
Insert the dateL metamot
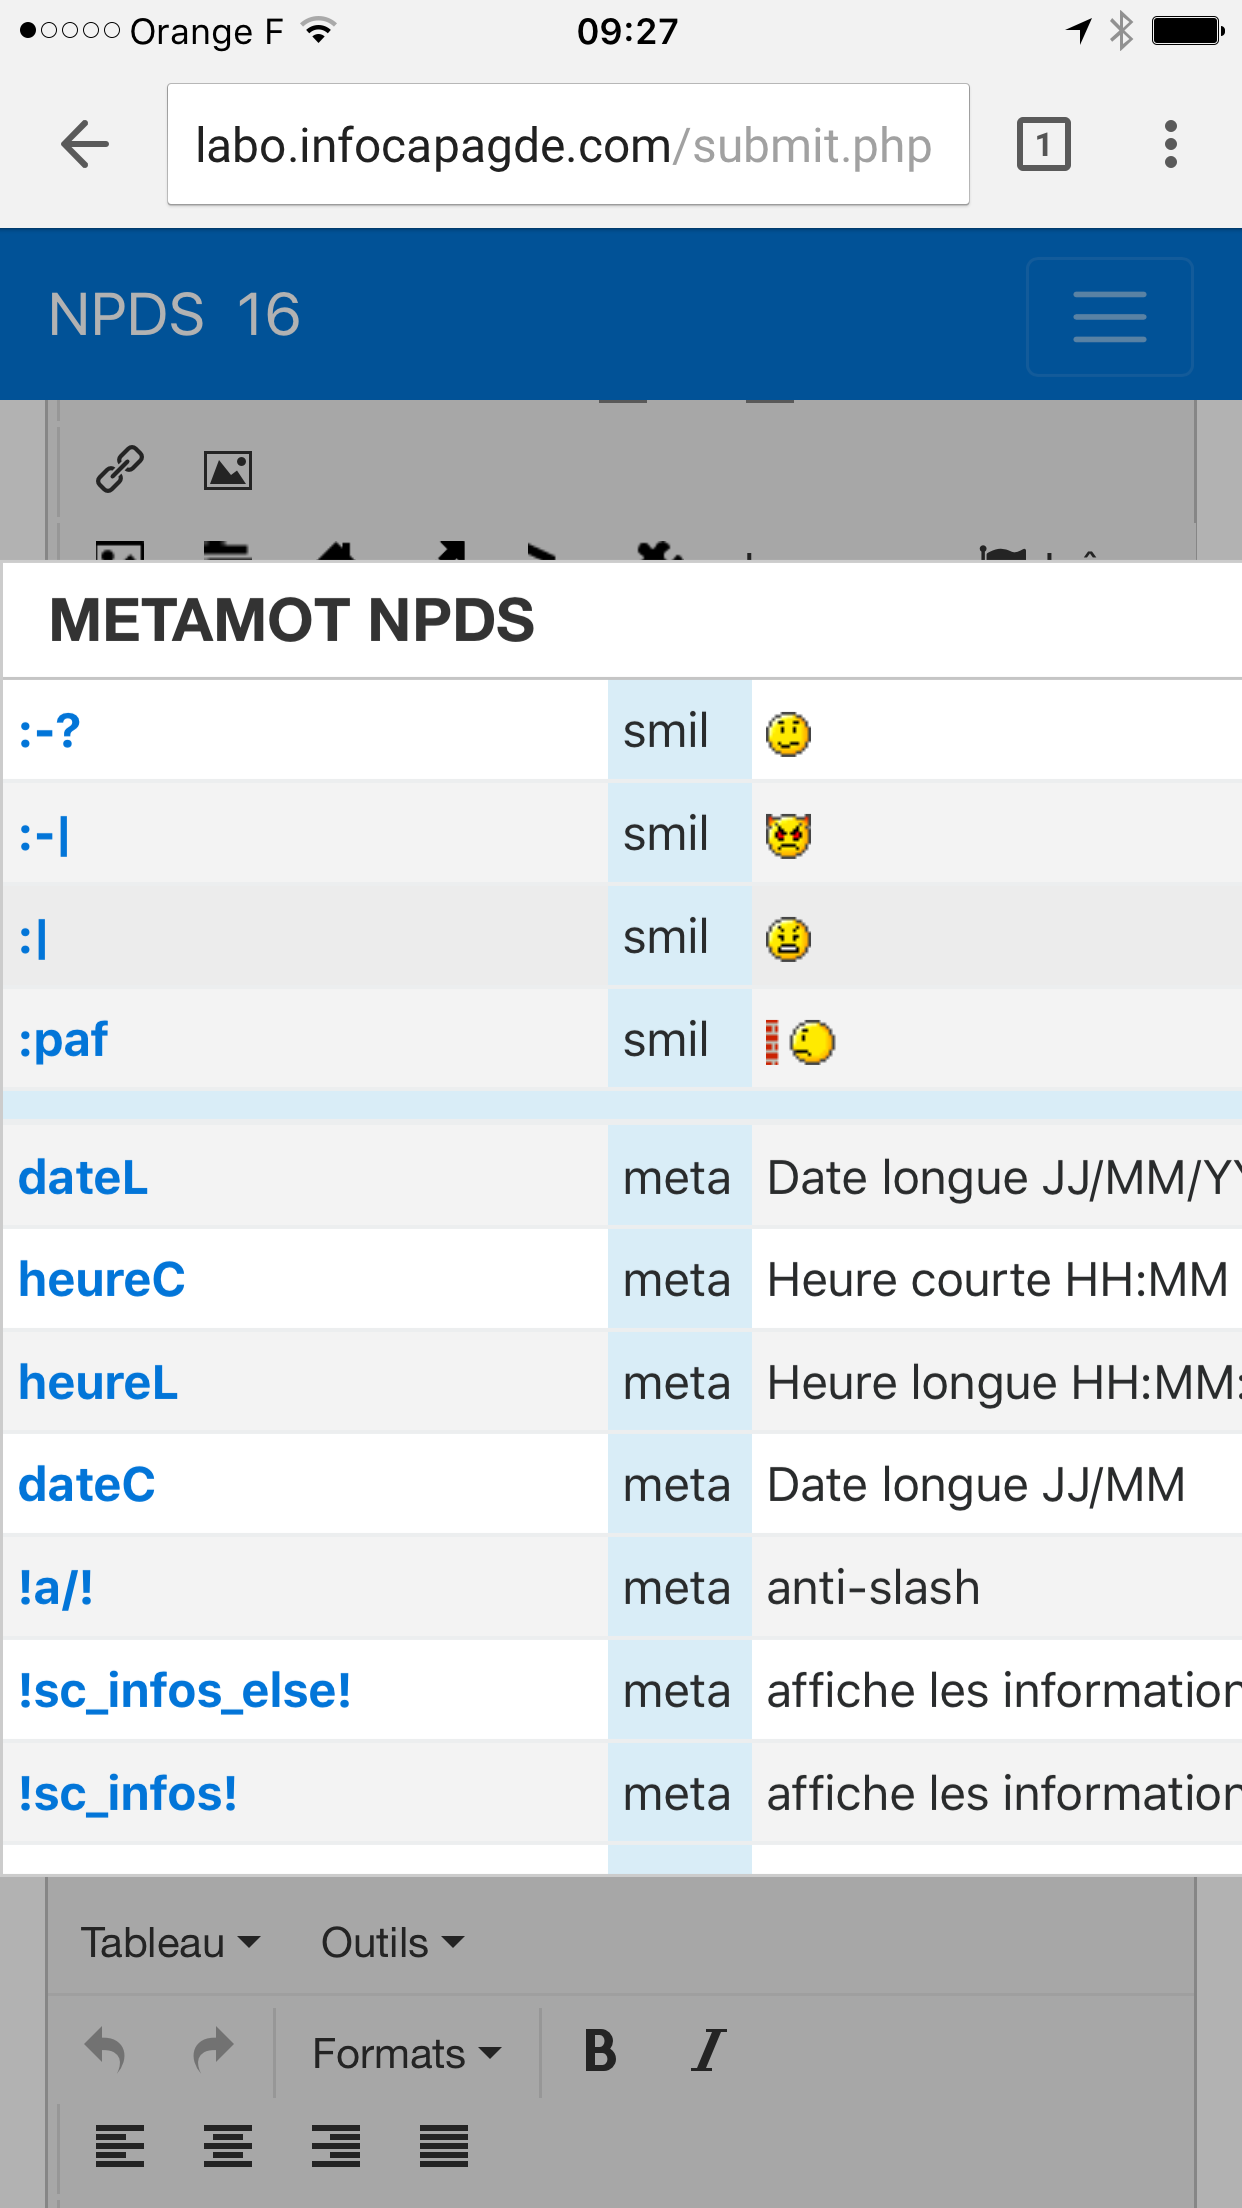(83, 1177)
